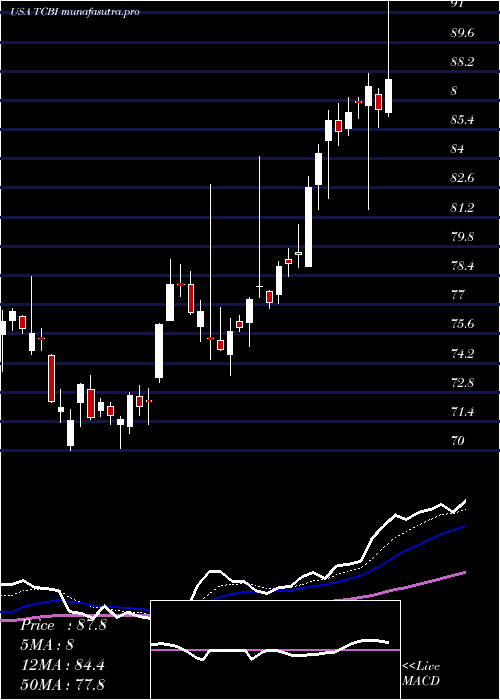Click the 79.8 price axis label
The image size is (500, 700).
[462, 237]
